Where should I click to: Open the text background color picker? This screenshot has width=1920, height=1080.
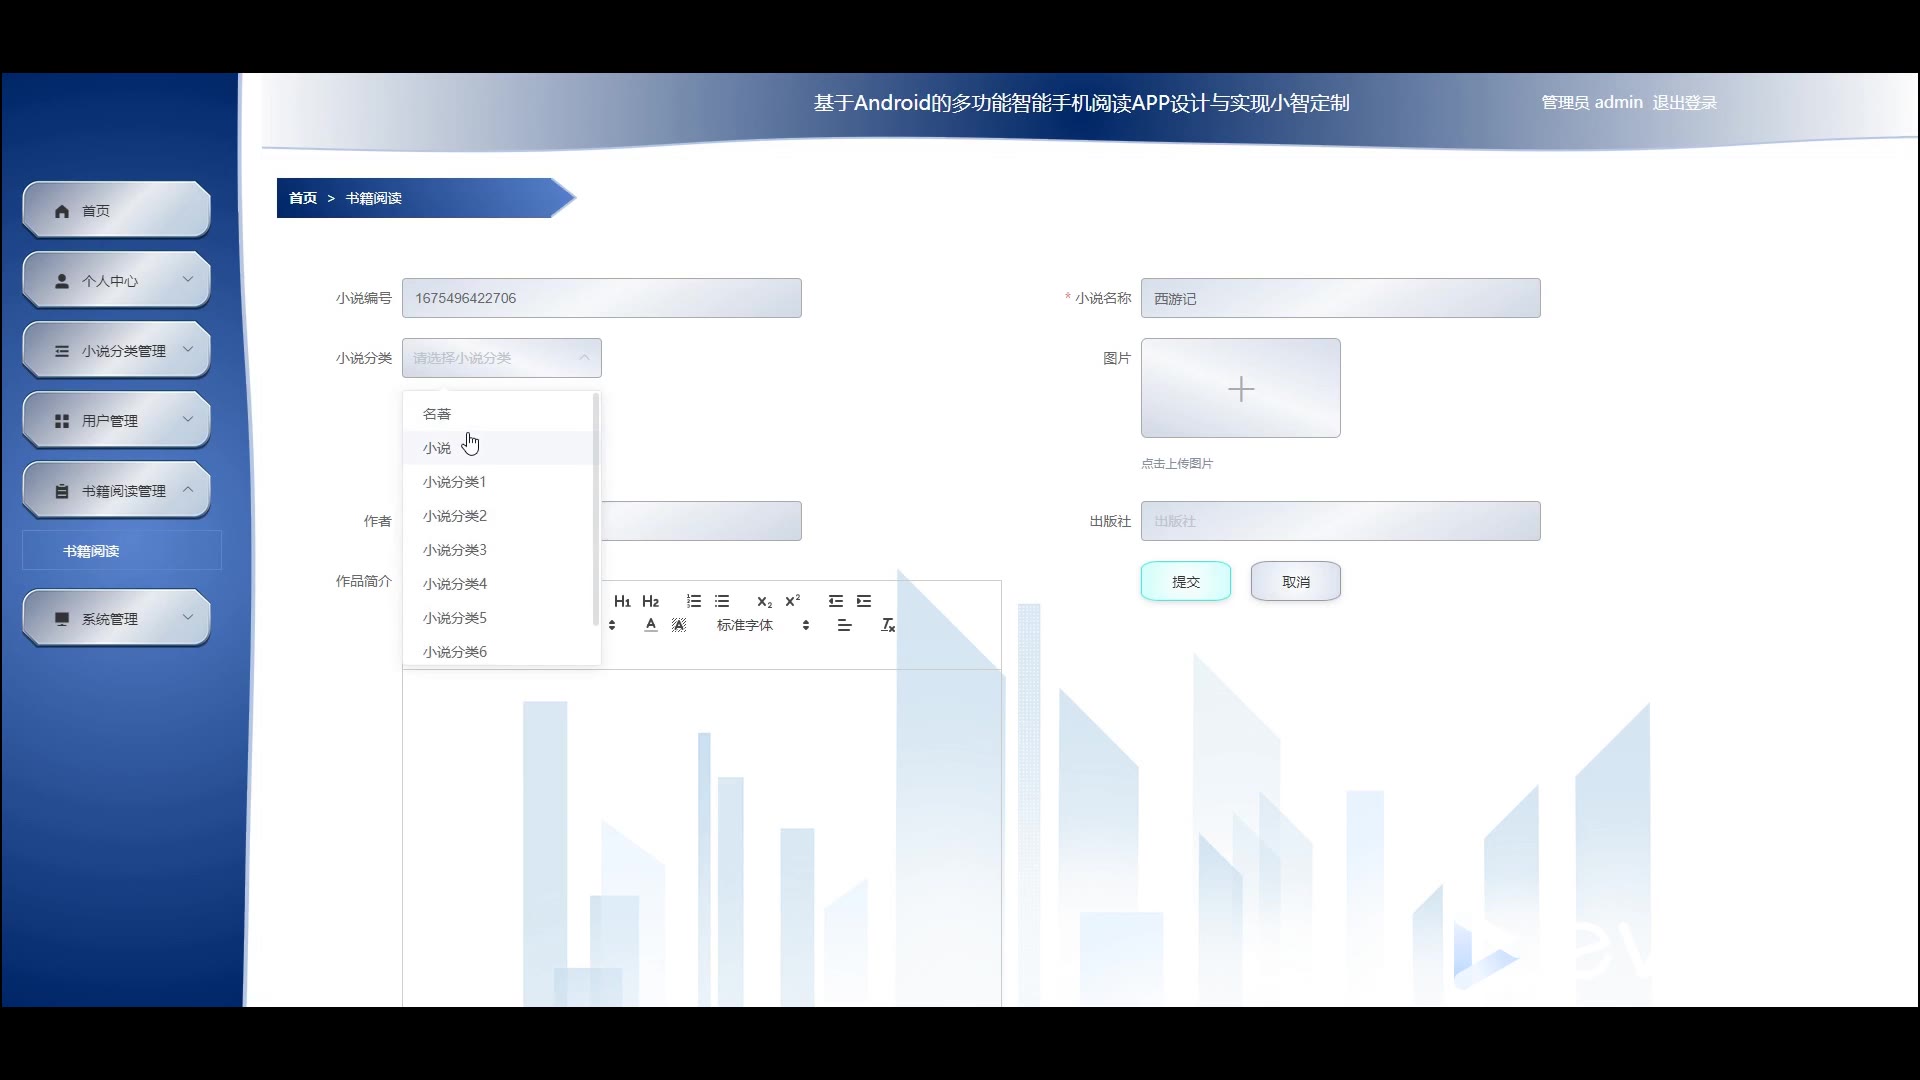pos(679,625)
